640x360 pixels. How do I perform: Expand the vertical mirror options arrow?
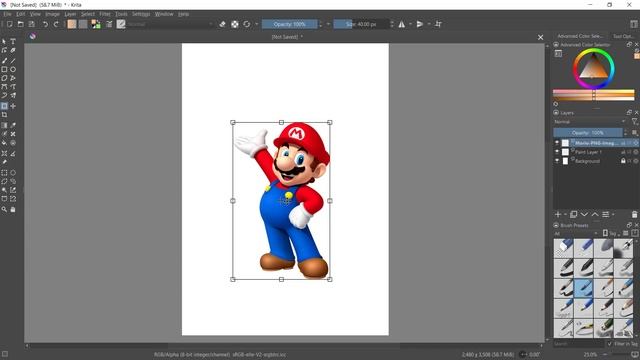coord(429,24)
